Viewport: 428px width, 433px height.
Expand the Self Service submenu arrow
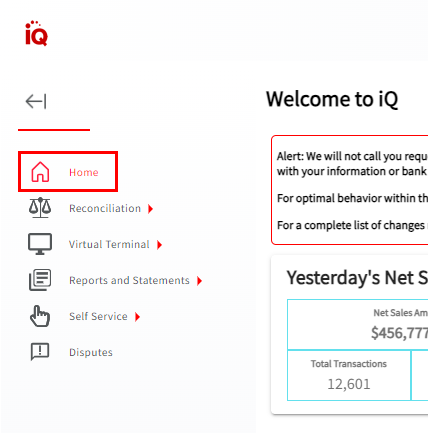point(137,317)
